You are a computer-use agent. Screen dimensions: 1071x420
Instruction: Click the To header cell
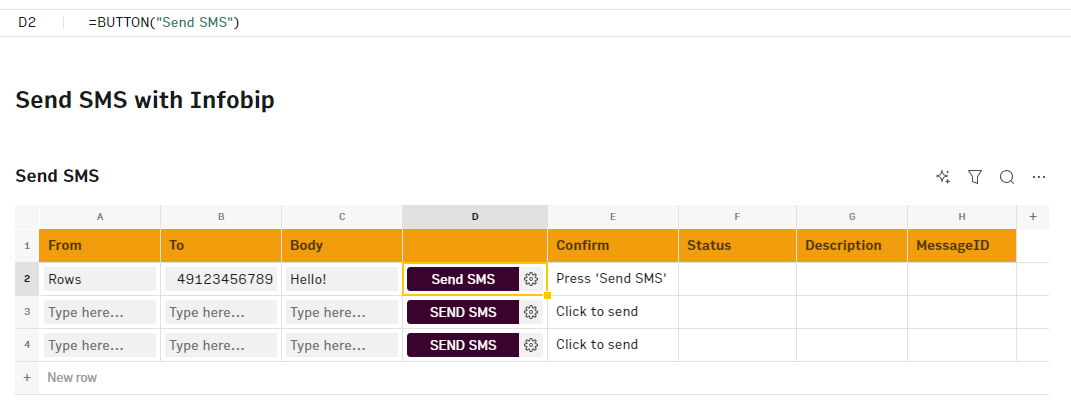(x=221, y=245)
